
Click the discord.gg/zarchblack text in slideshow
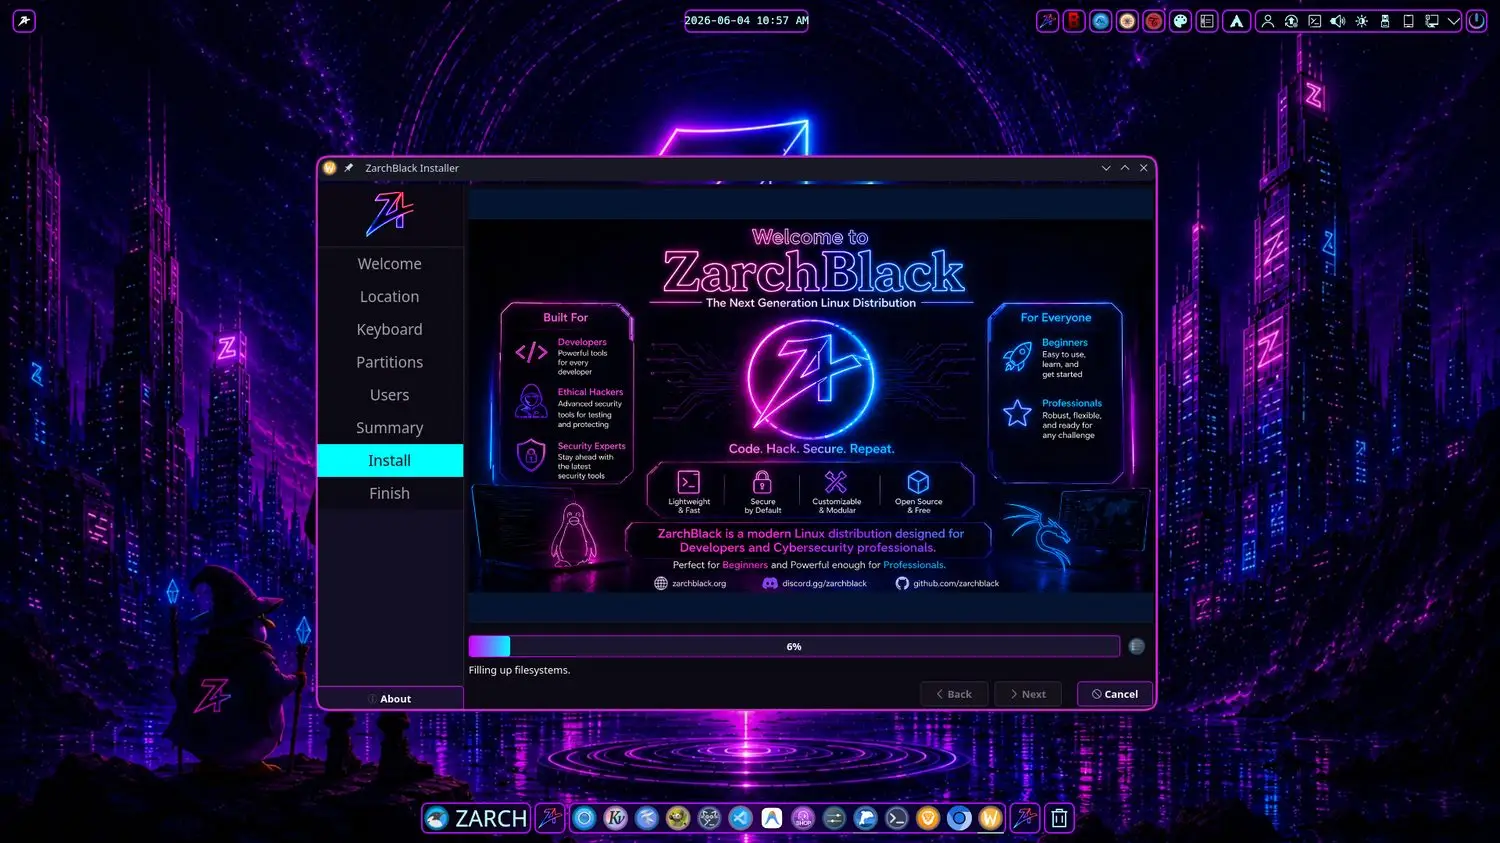click(824, 584)
